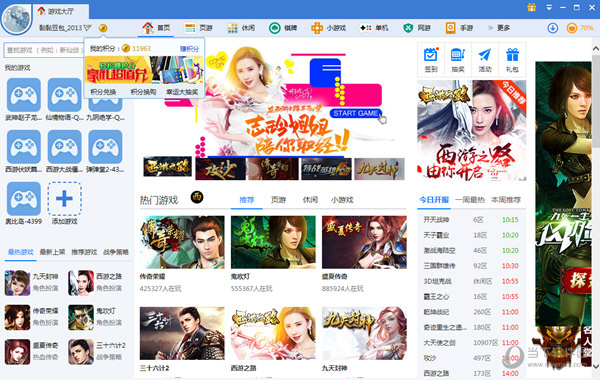Click 盛夏传奇 in sidebar hot list
Image resolution: width=600 pixels, height=380 pixels.
click(32, 351)
